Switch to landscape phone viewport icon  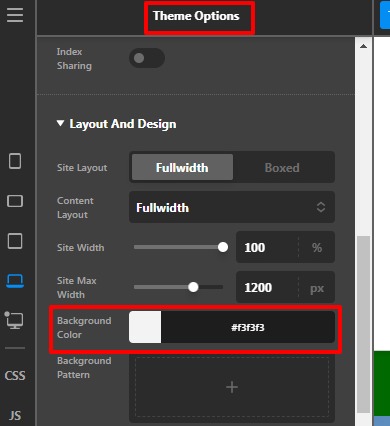(15, 201)
